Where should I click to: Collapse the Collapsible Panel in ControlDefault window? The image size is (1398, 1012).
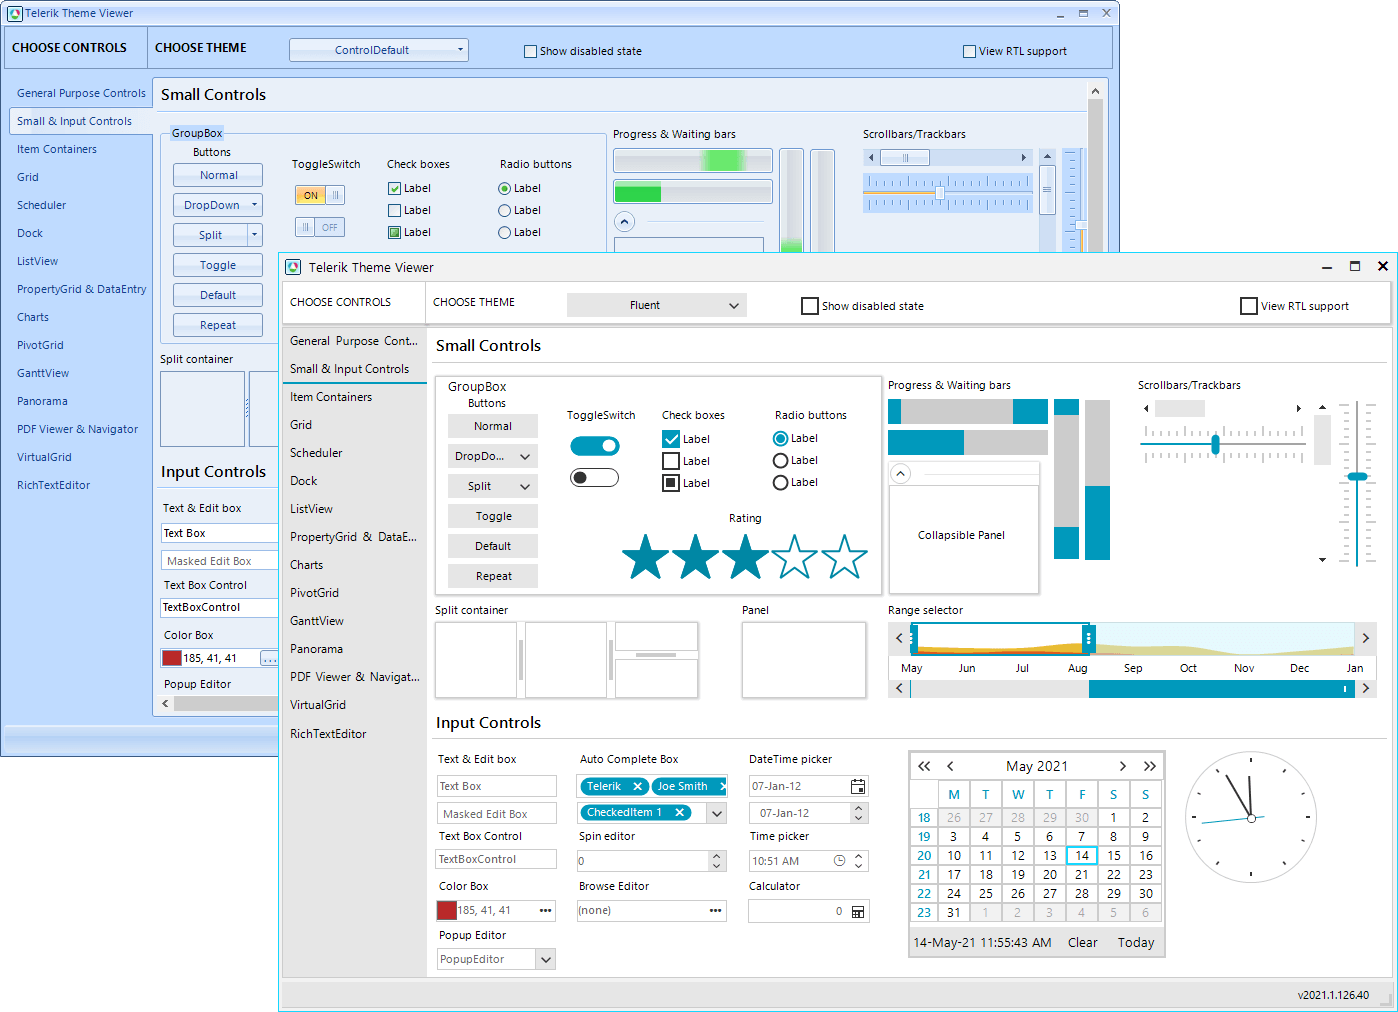click(x=625, y=221)
